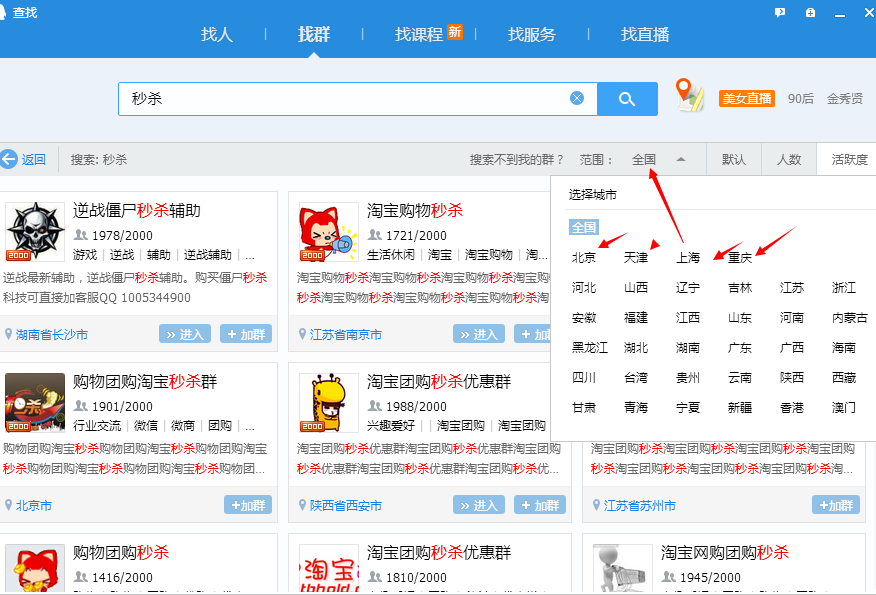Sort results by 活跃度

pos(849,160)
